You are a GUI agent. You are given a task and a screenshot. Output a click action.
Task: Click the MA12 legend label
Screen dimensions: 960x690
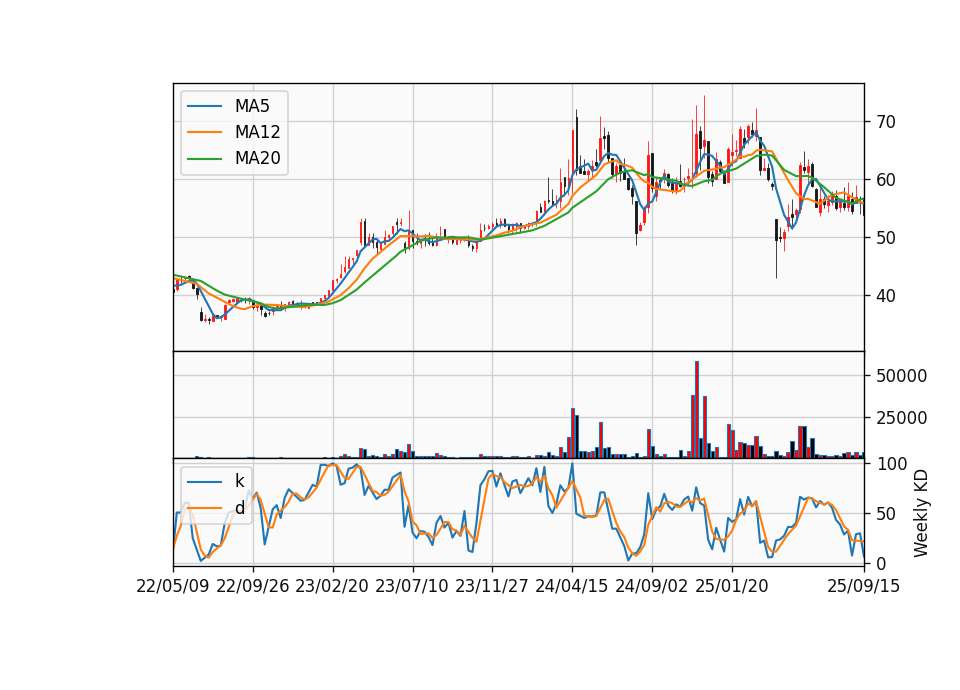pyautogui.click(x=257, y=132)
